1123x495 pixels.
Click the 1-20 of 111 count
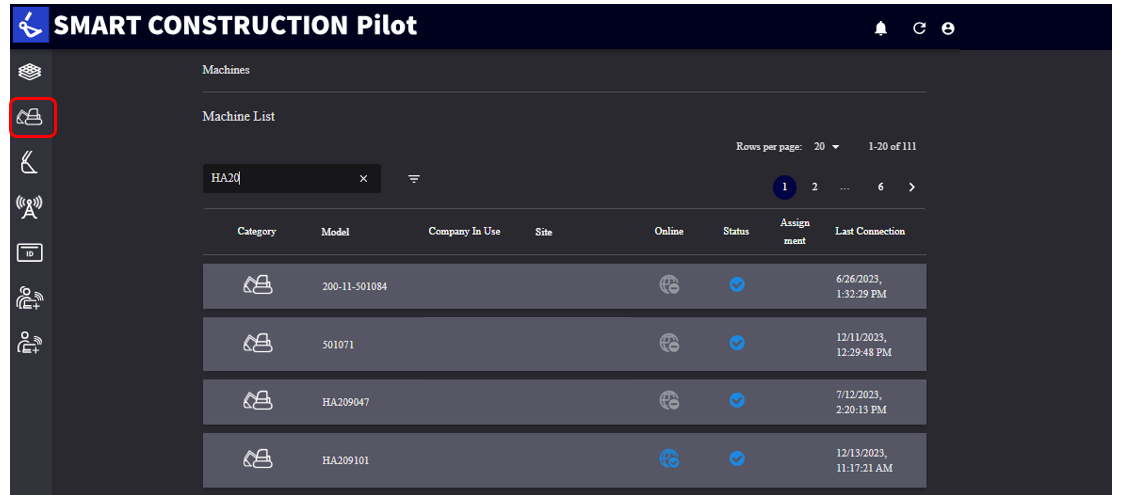[x=892, y=147]
